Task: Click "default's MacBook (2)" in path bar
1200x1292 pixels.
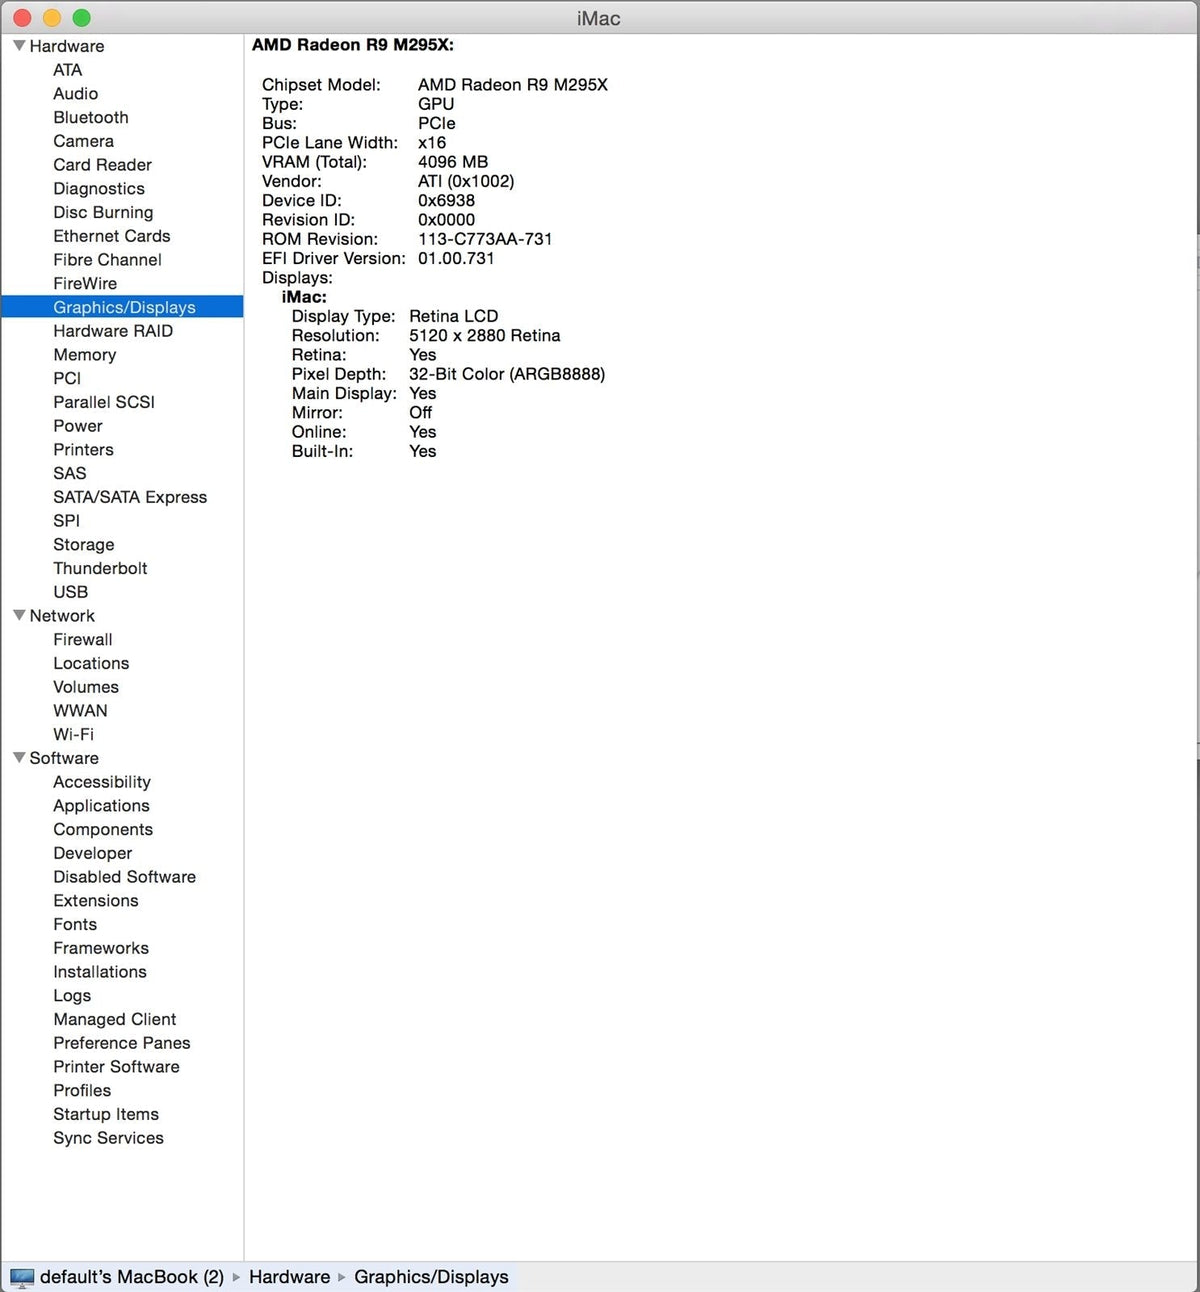Action: 132,1277
